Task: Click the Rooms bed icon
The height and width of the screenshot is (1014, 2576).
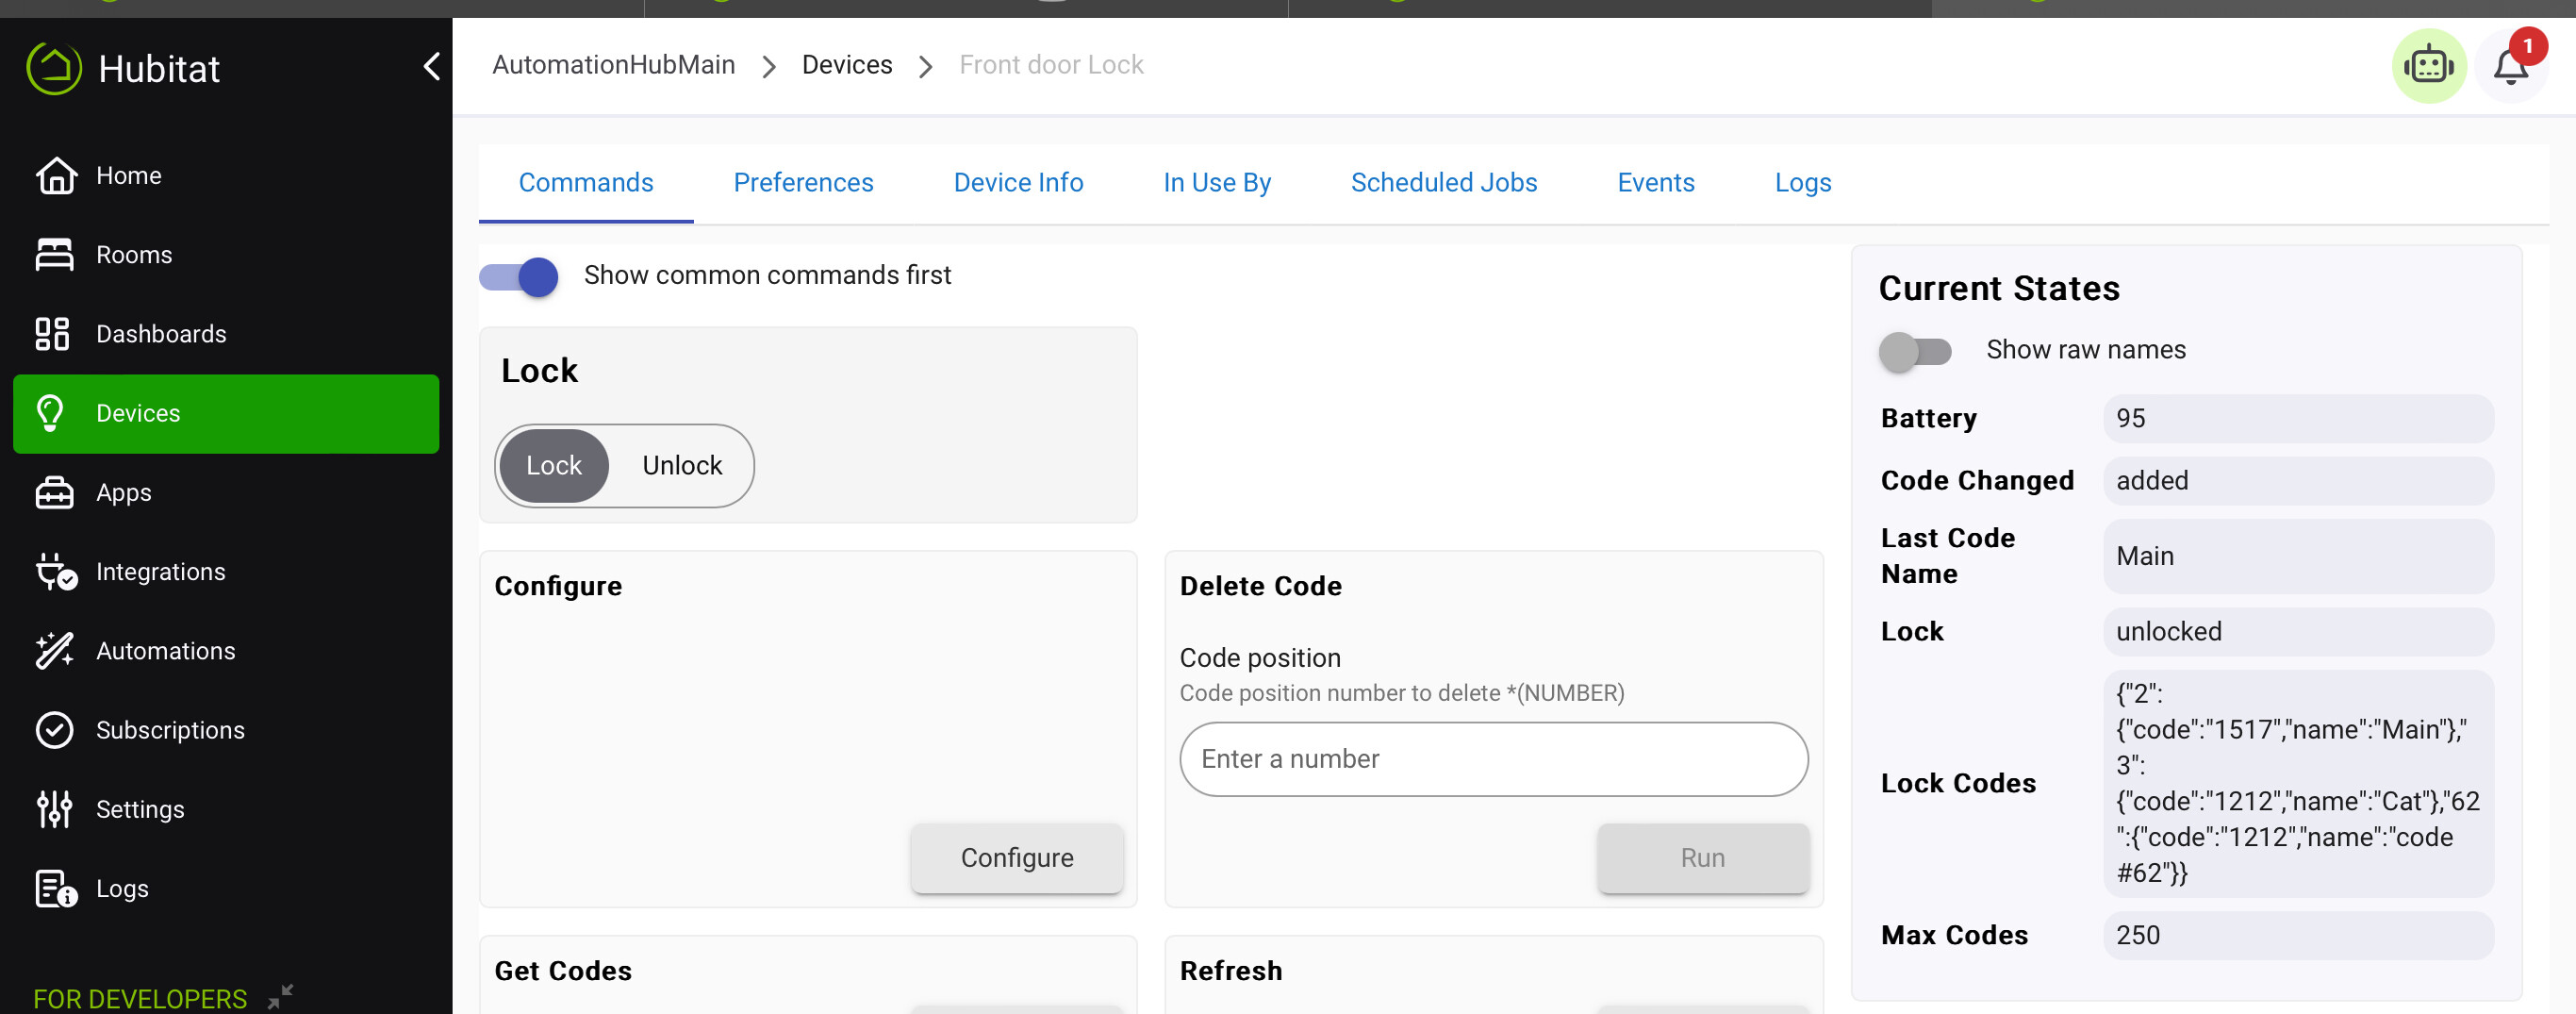Action: [54, 254]
